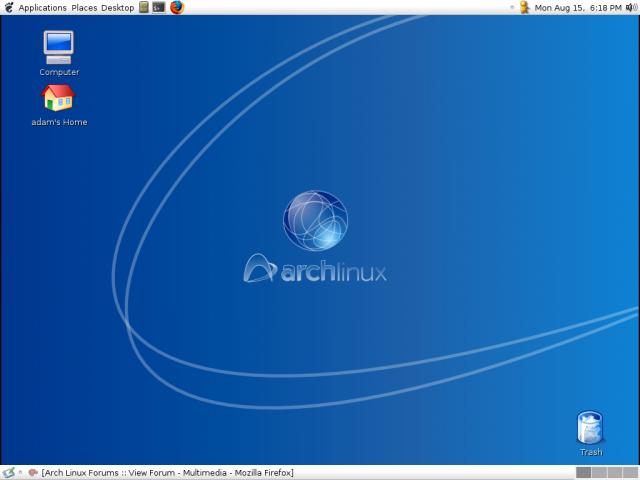Click the yellow buddy figure tray icon

[524, 7]
